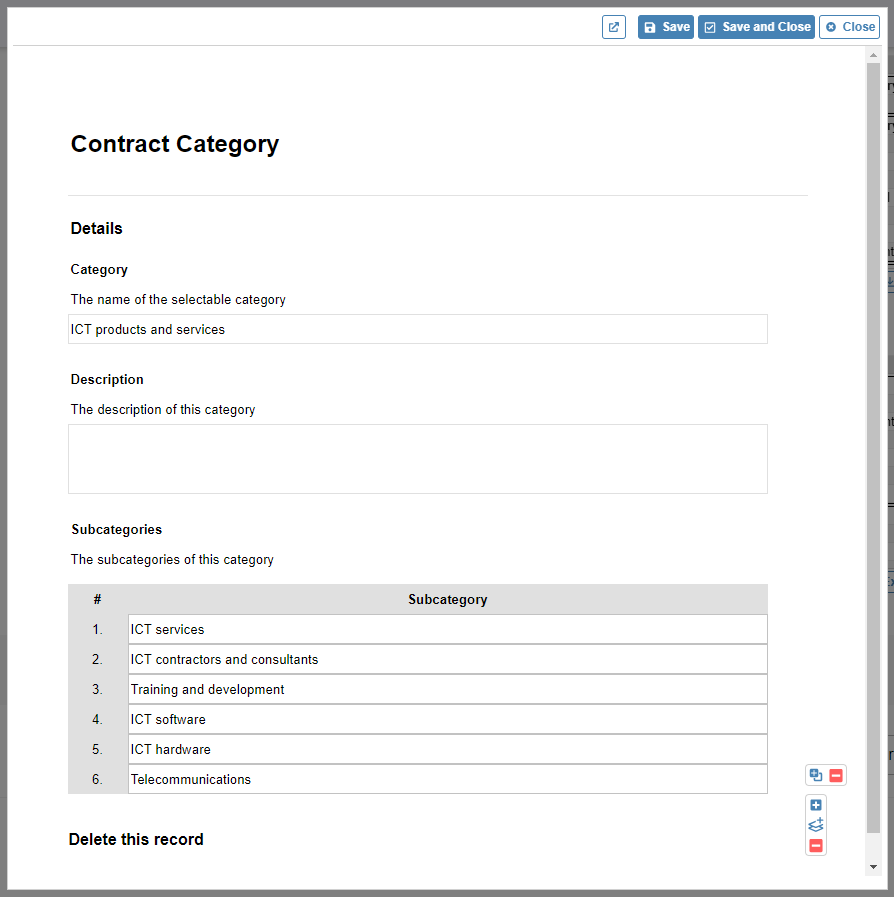This screenshot has width=894, height=897.
Task: Click Save and Close button
Action: pyautogui.click(x=756, y=27)
